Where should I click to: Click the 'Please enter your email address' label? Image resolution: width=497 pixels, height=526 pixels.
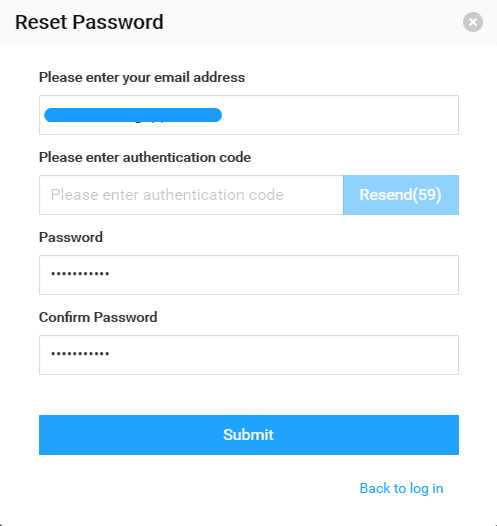(x=142, y=77)
